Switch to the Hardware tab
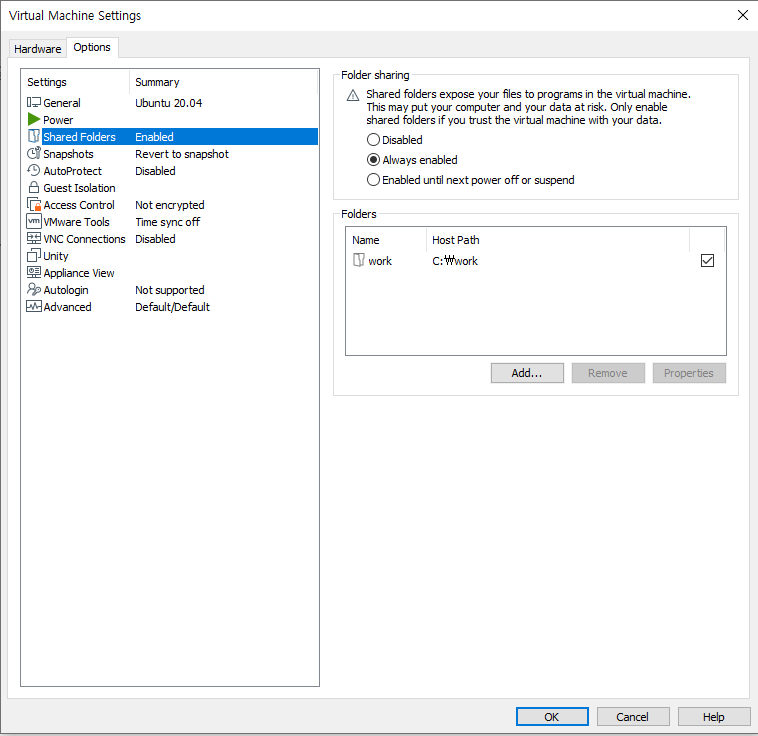Viewport: 758px width, 736px height. pyautogui.click(x=37, y=49)
